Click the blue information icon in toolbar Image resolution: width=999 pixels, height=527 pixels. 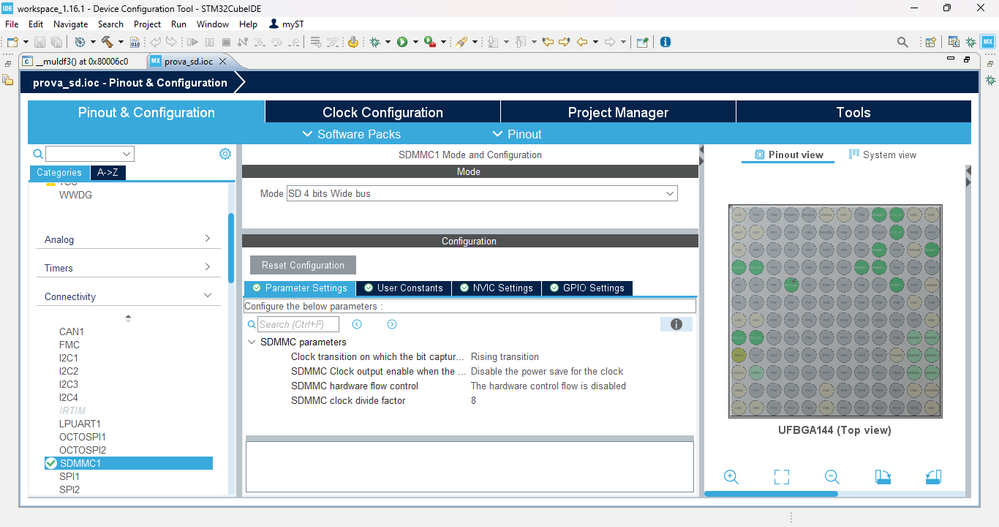[x=665, y=42]
